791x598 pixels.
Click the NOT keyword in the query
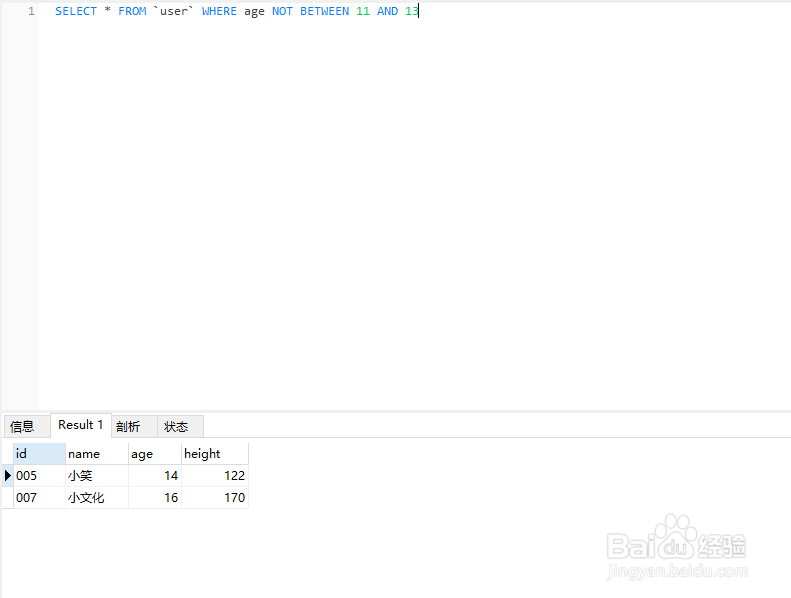click(x=282, y=11)
